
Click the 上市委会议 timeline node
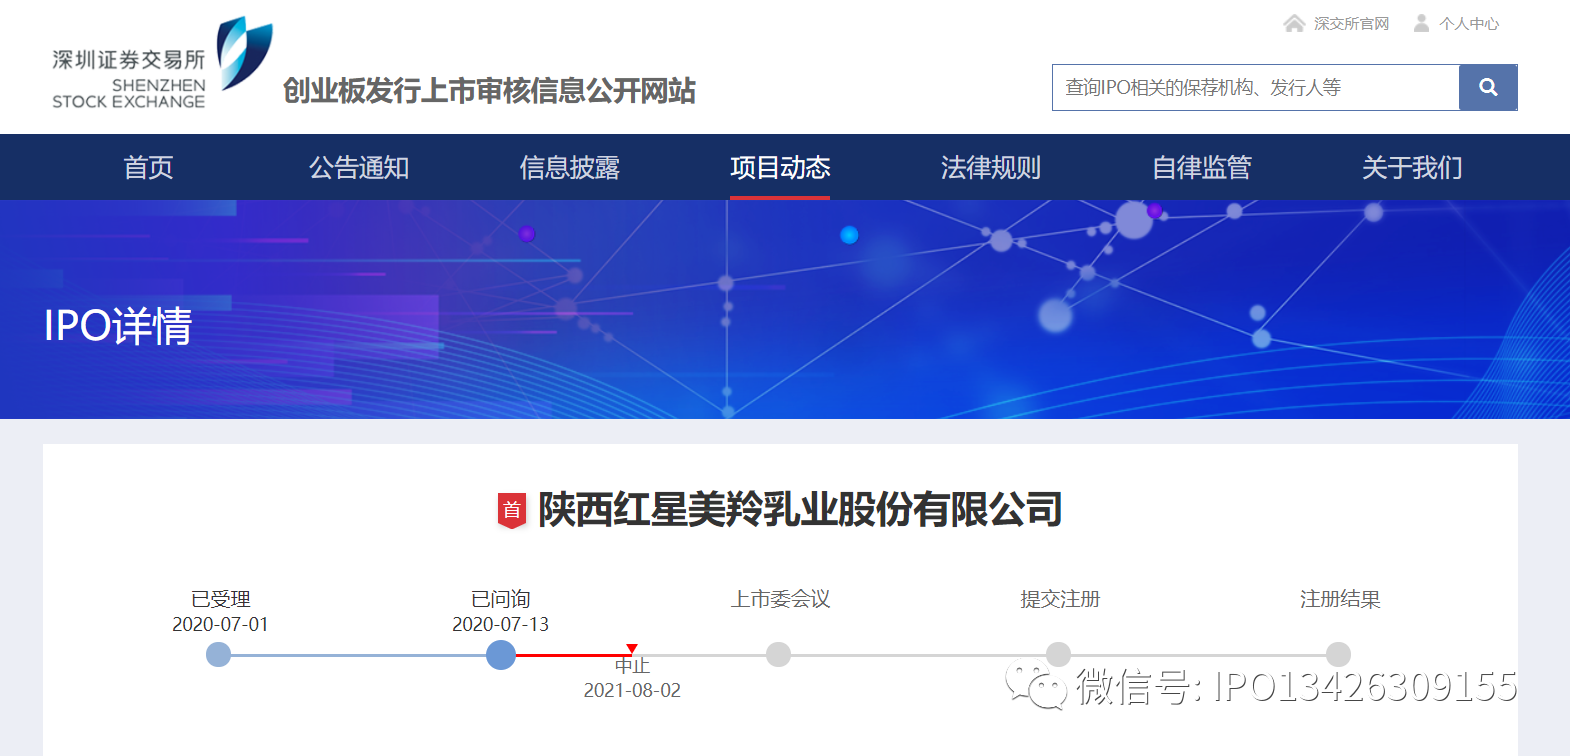778,655
